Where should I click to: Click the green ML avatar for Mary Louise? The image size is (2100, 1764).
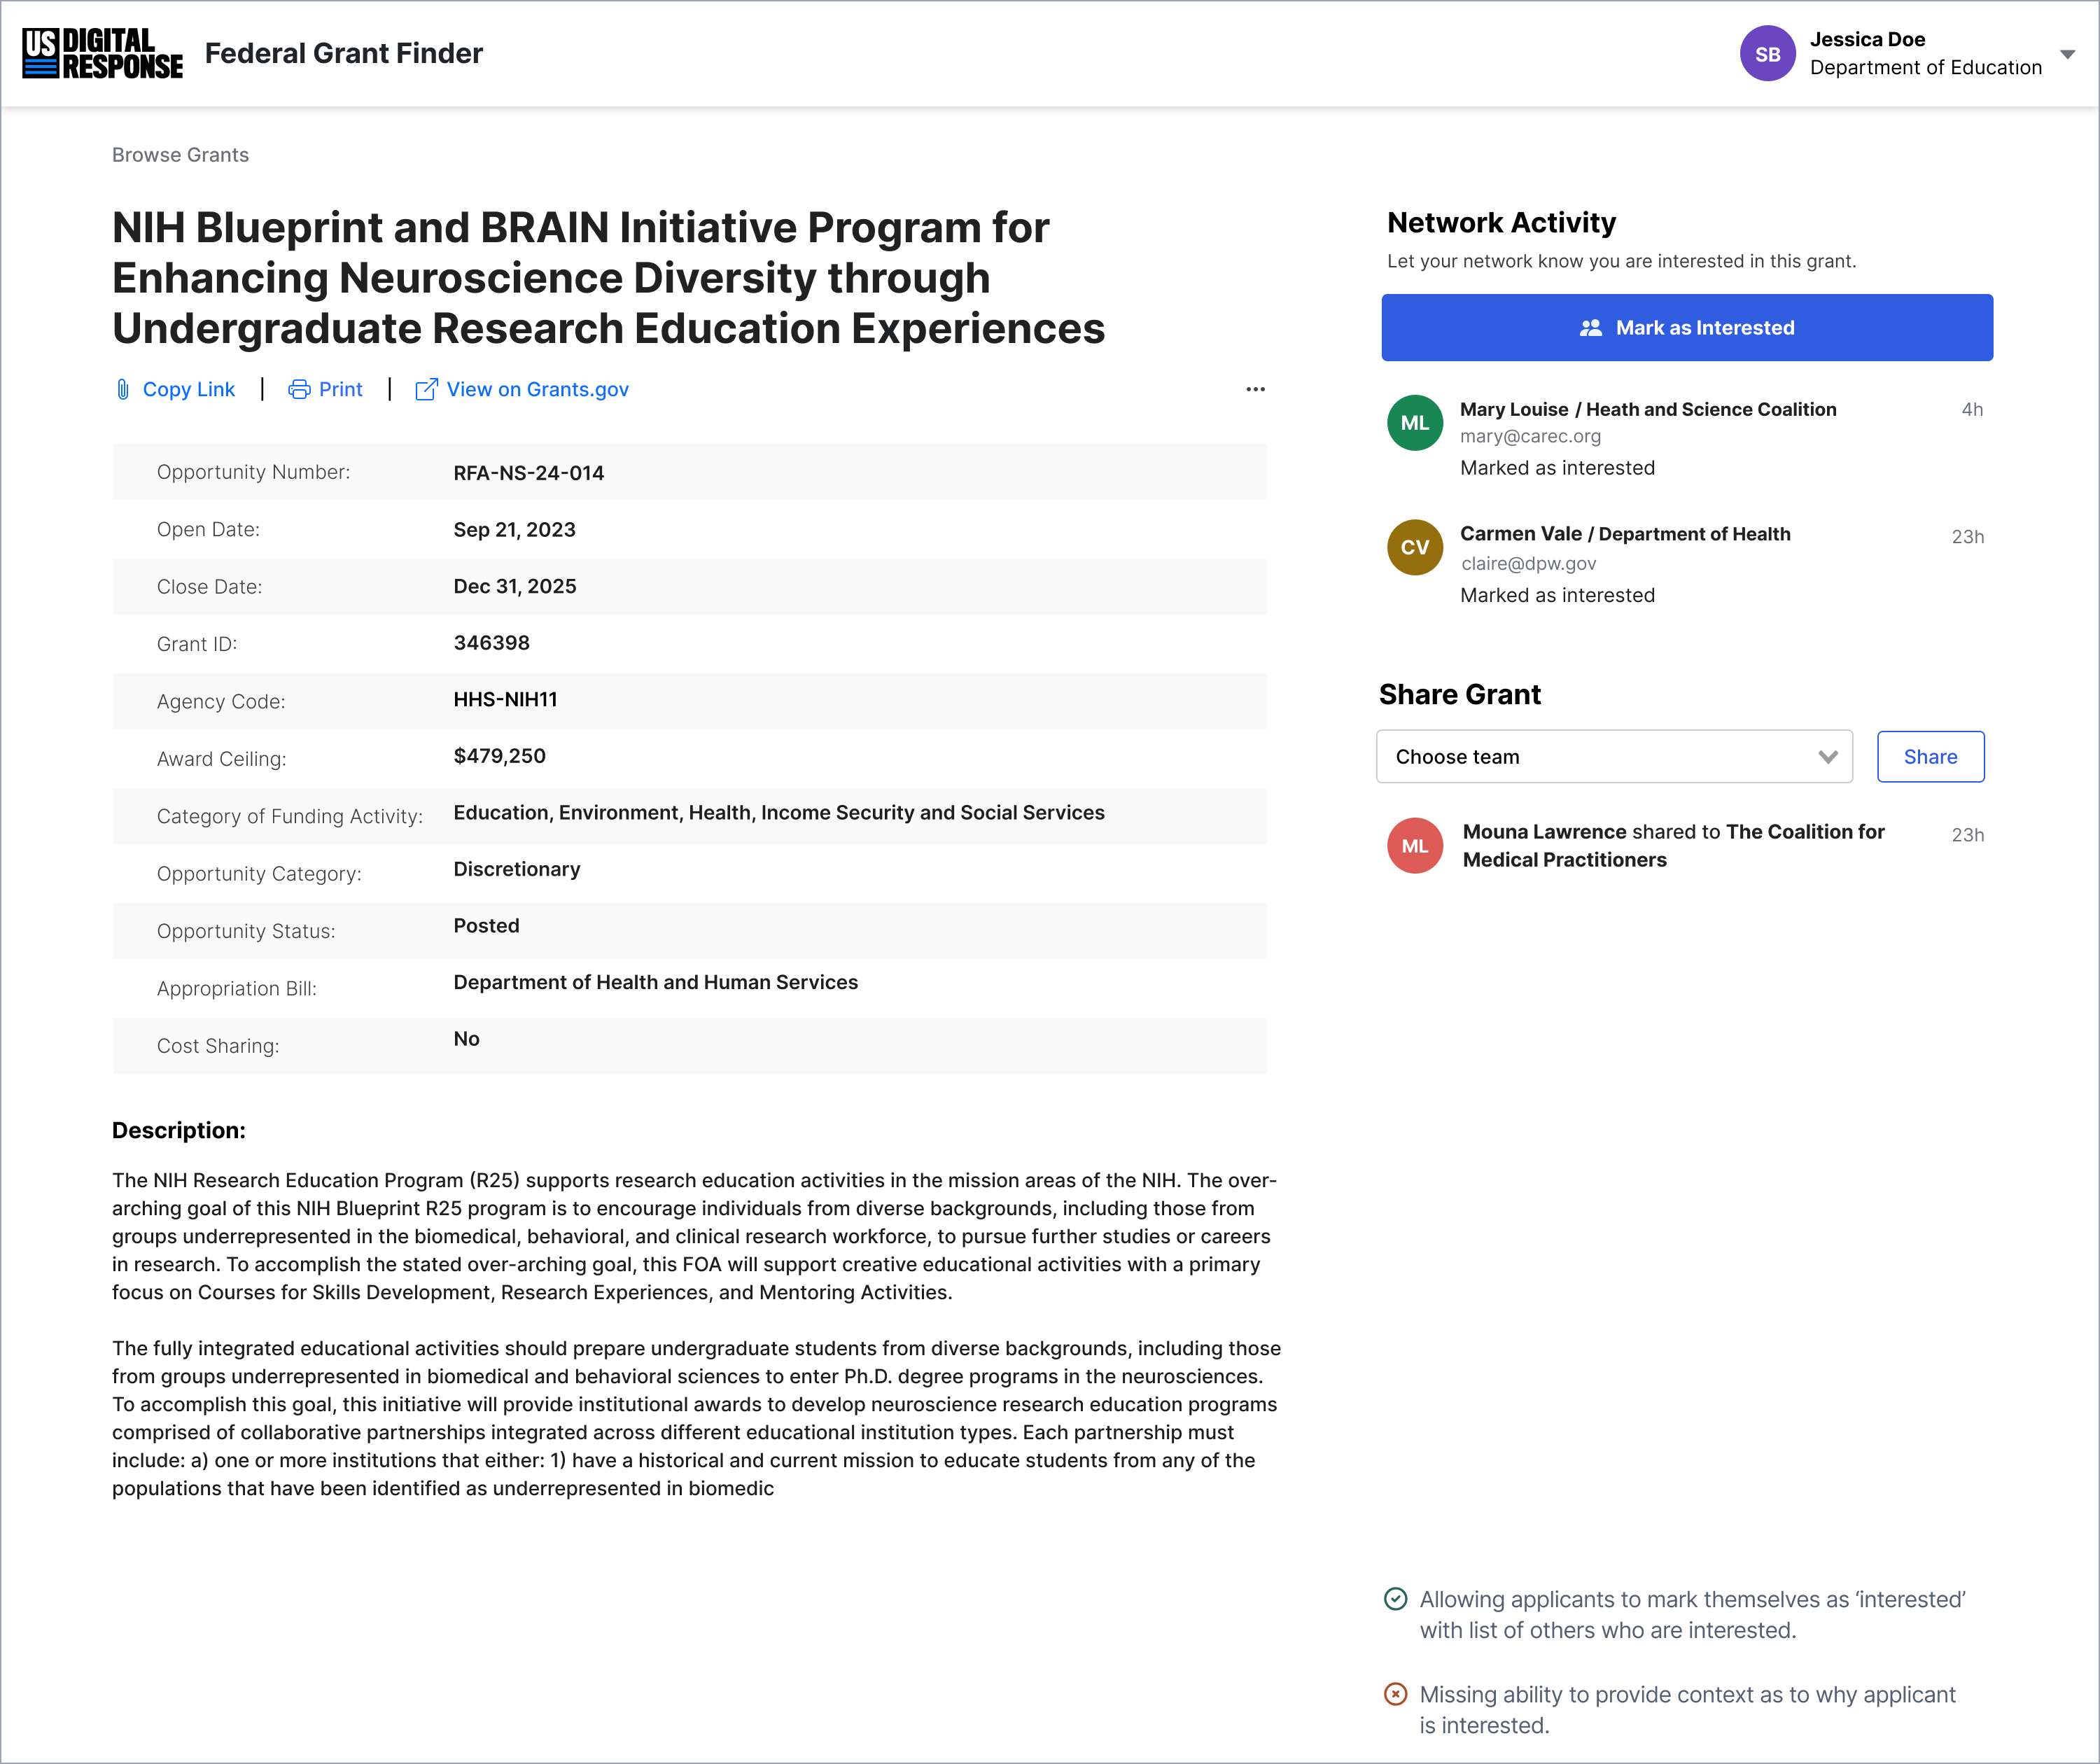click(x=1414, y=423)
